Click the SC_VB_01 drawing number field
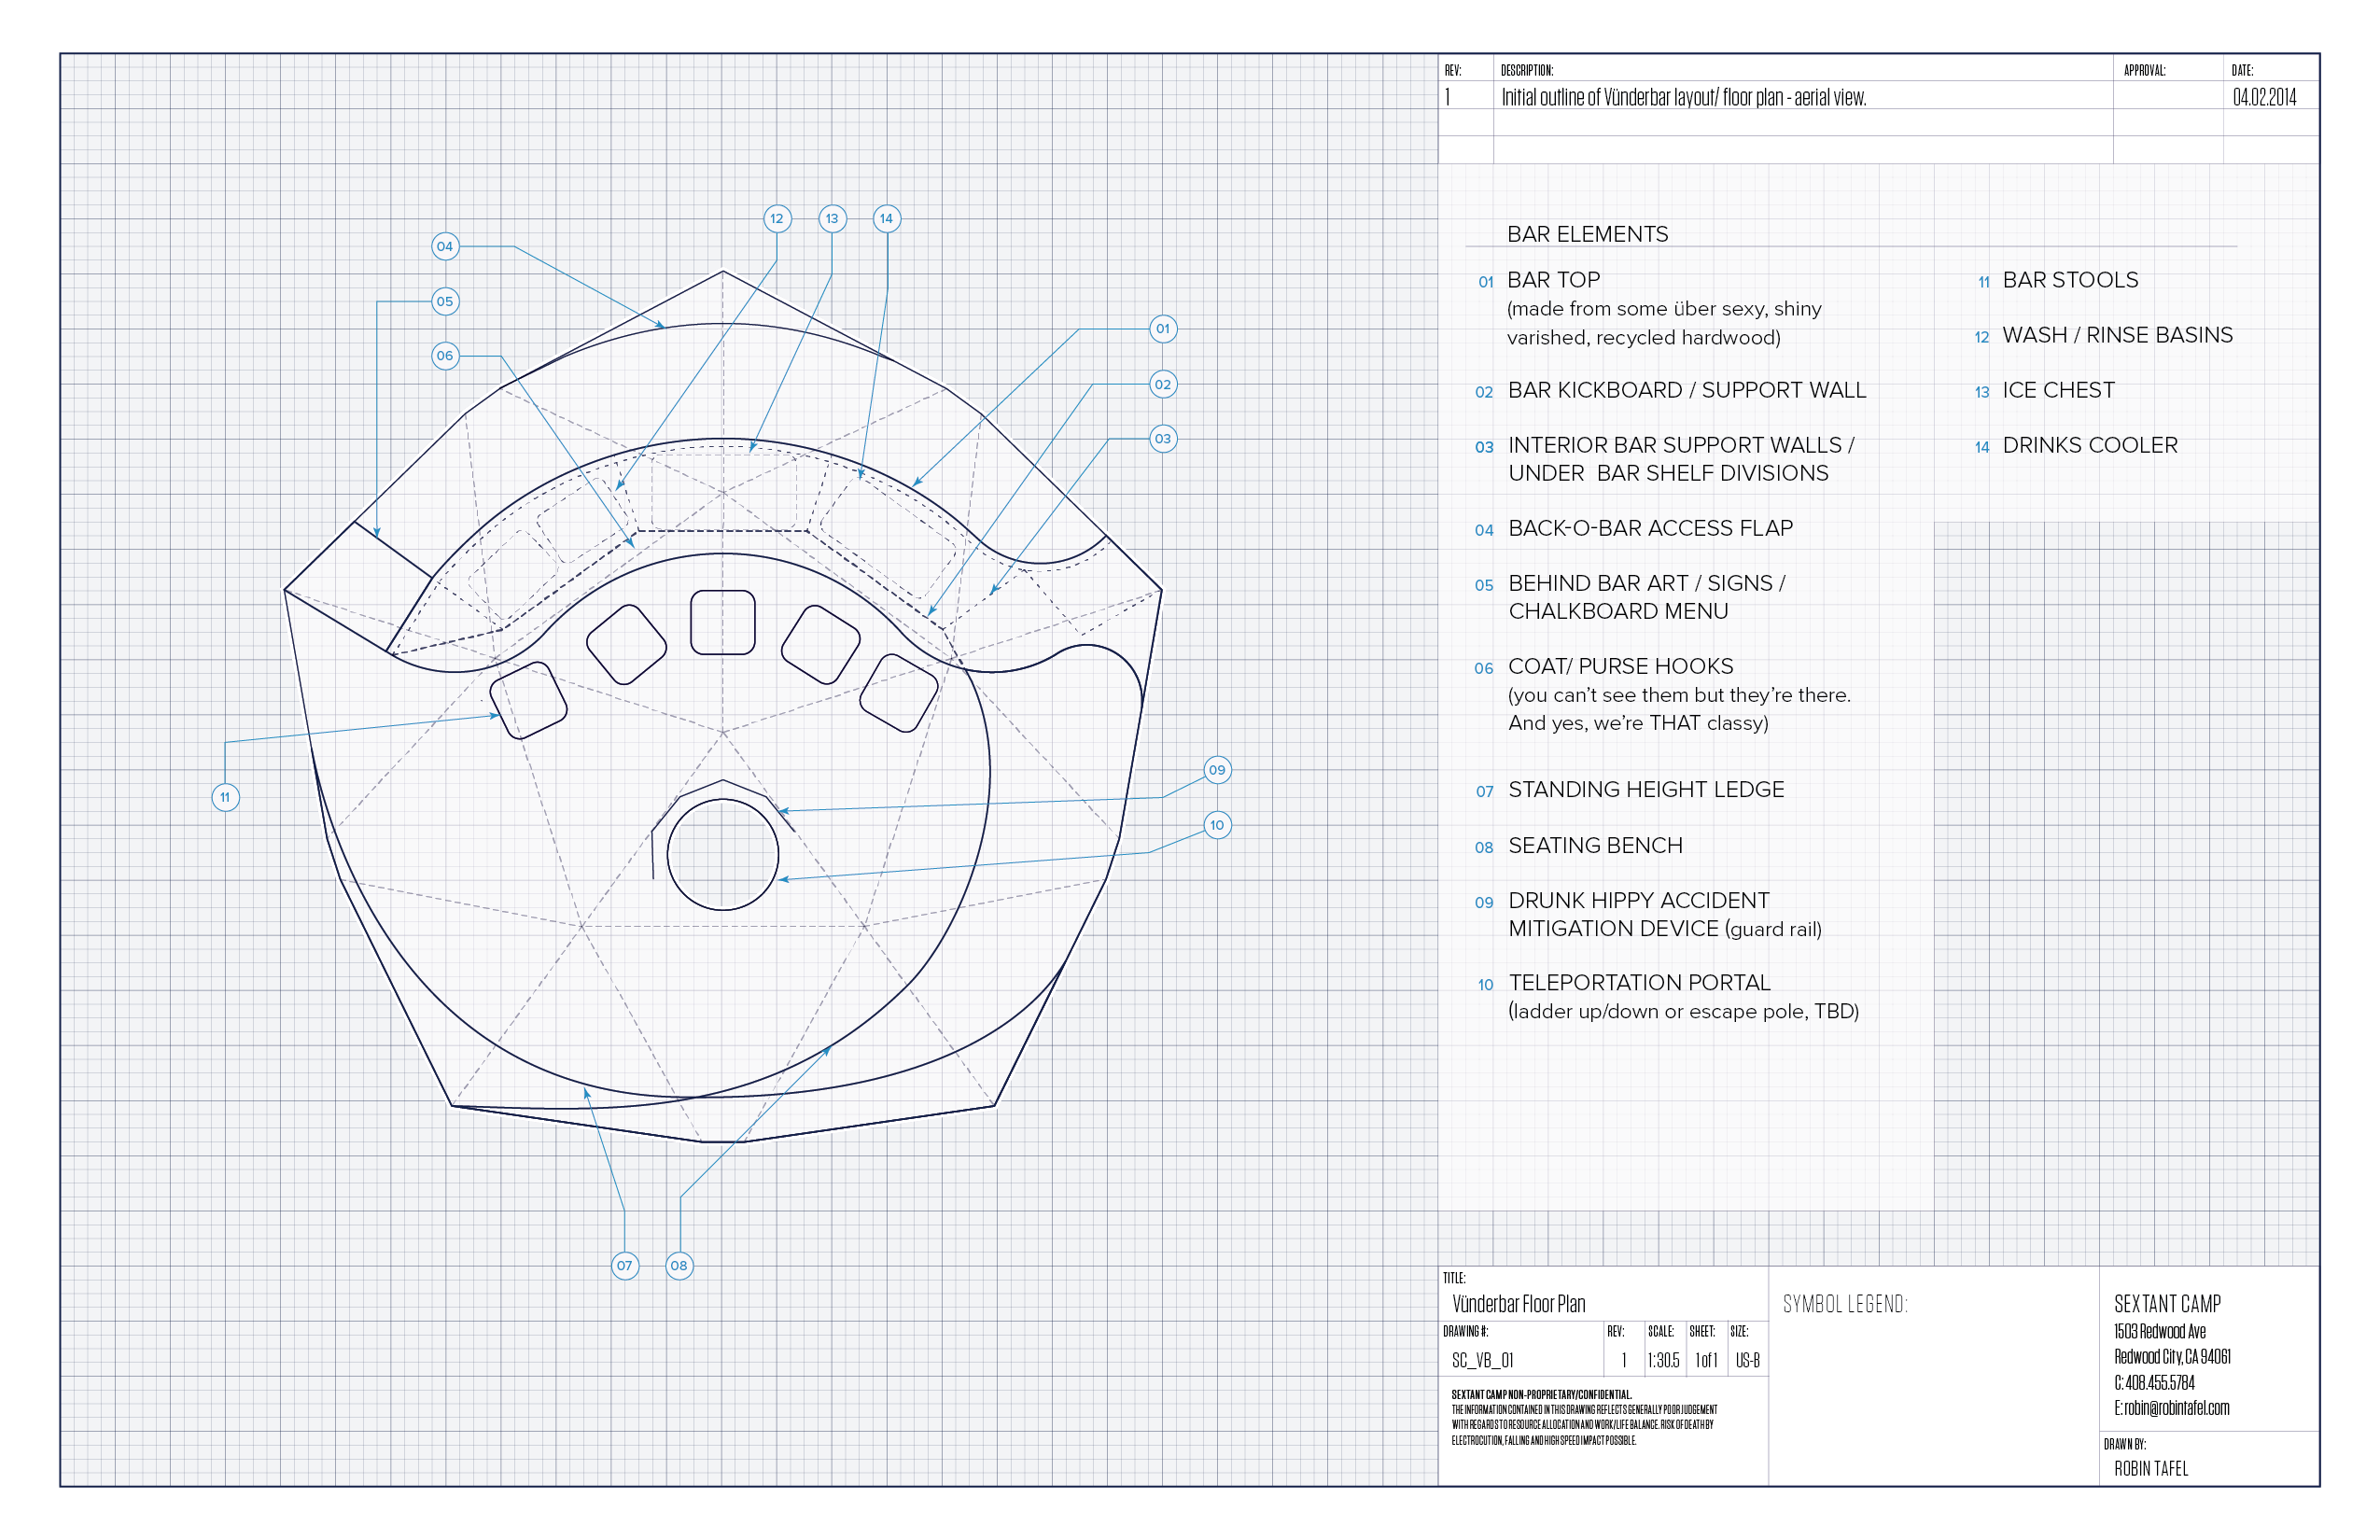The height and width of the screenshot is (1540, 2380). pos(1482,1361)
